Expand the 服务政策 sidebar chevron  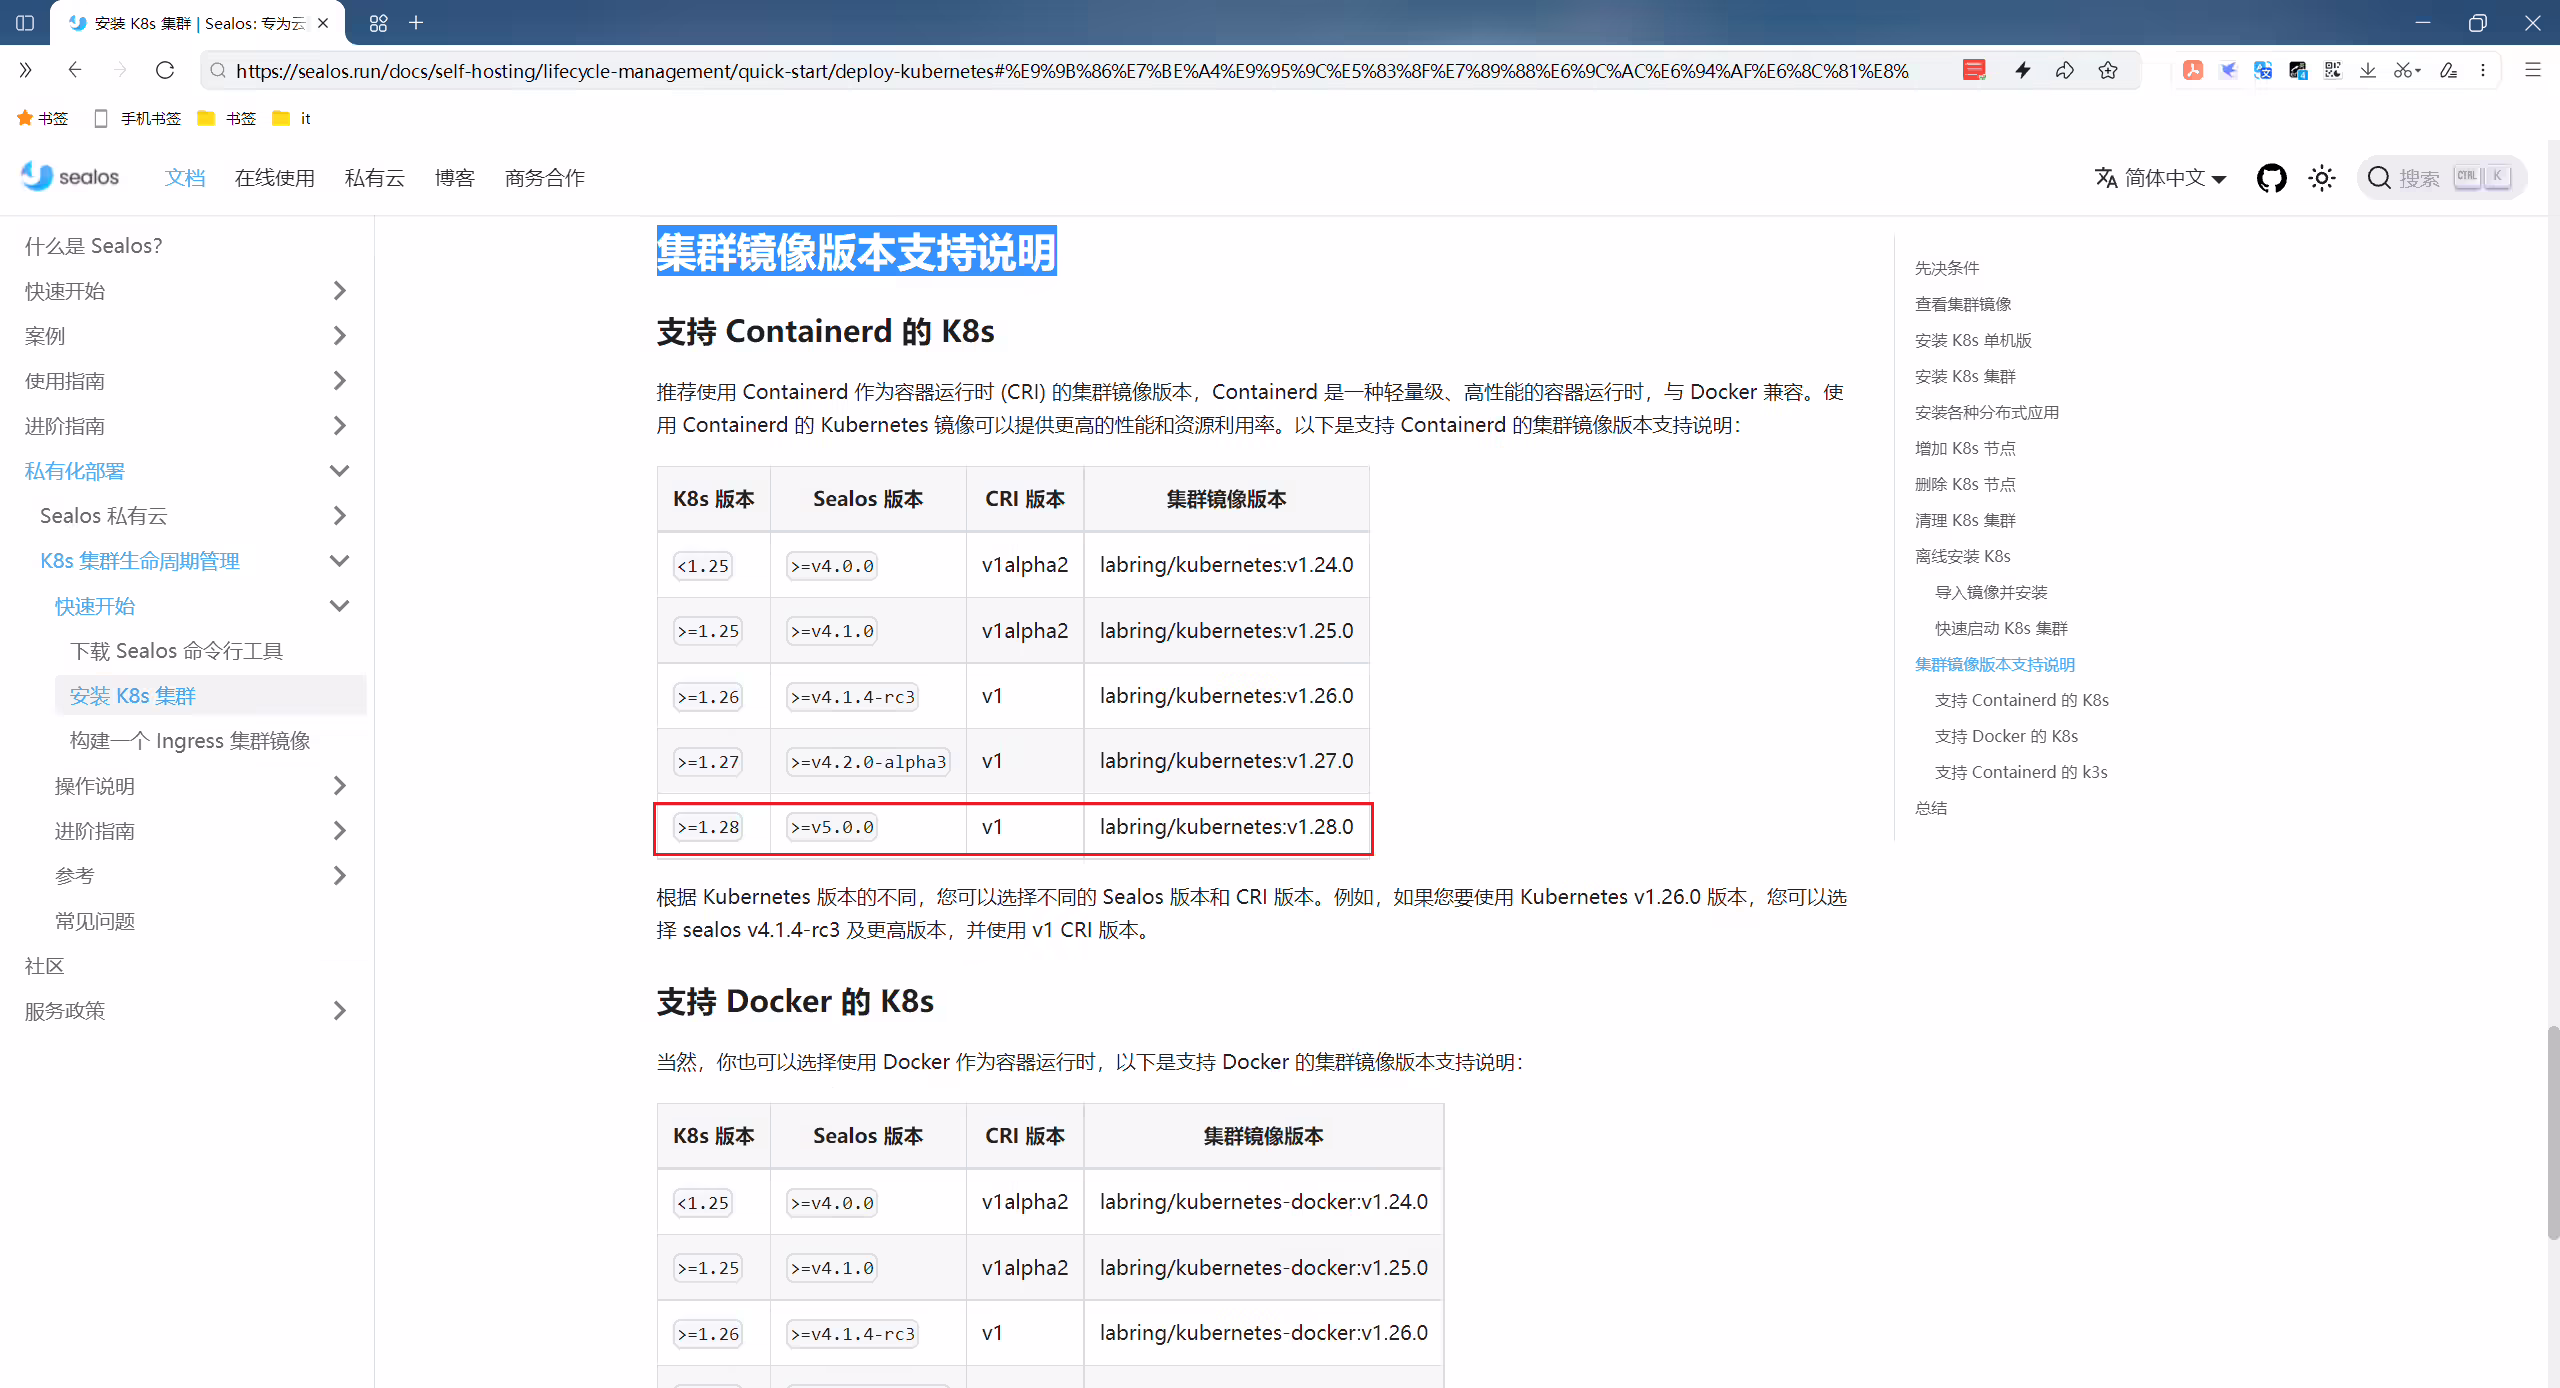click(x=339, y=1011)
